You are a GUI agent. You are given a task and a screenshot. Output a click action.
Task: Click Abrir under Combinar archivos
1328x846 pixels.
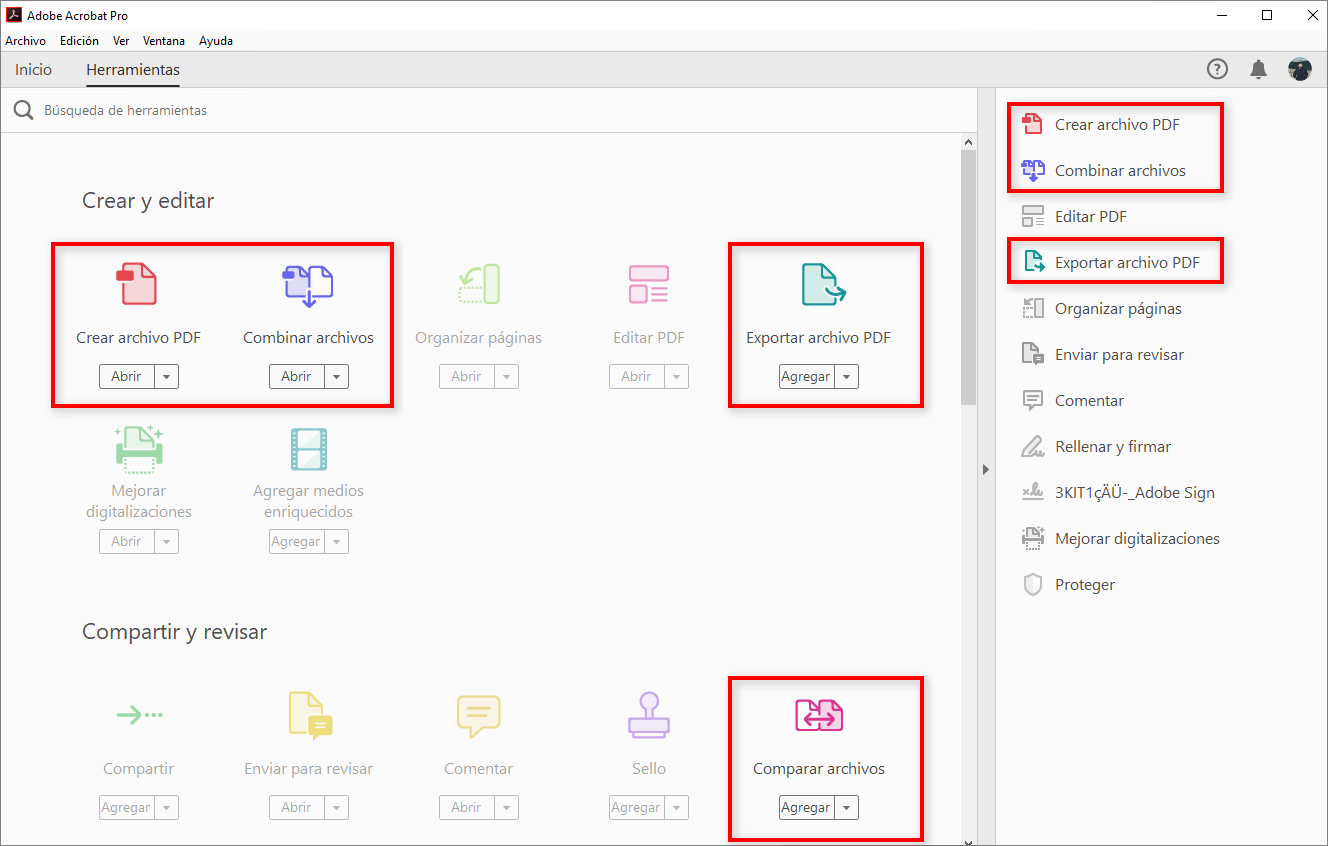point(296,377)
